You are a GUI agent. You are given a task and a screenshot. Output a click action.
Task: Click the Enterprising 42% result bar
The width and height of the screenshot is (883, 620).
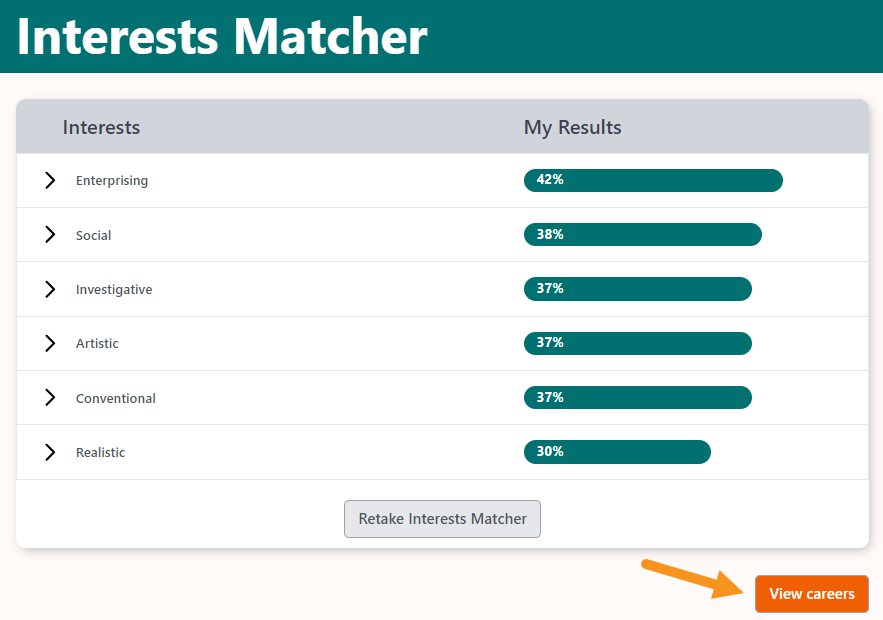pos(653,180)
